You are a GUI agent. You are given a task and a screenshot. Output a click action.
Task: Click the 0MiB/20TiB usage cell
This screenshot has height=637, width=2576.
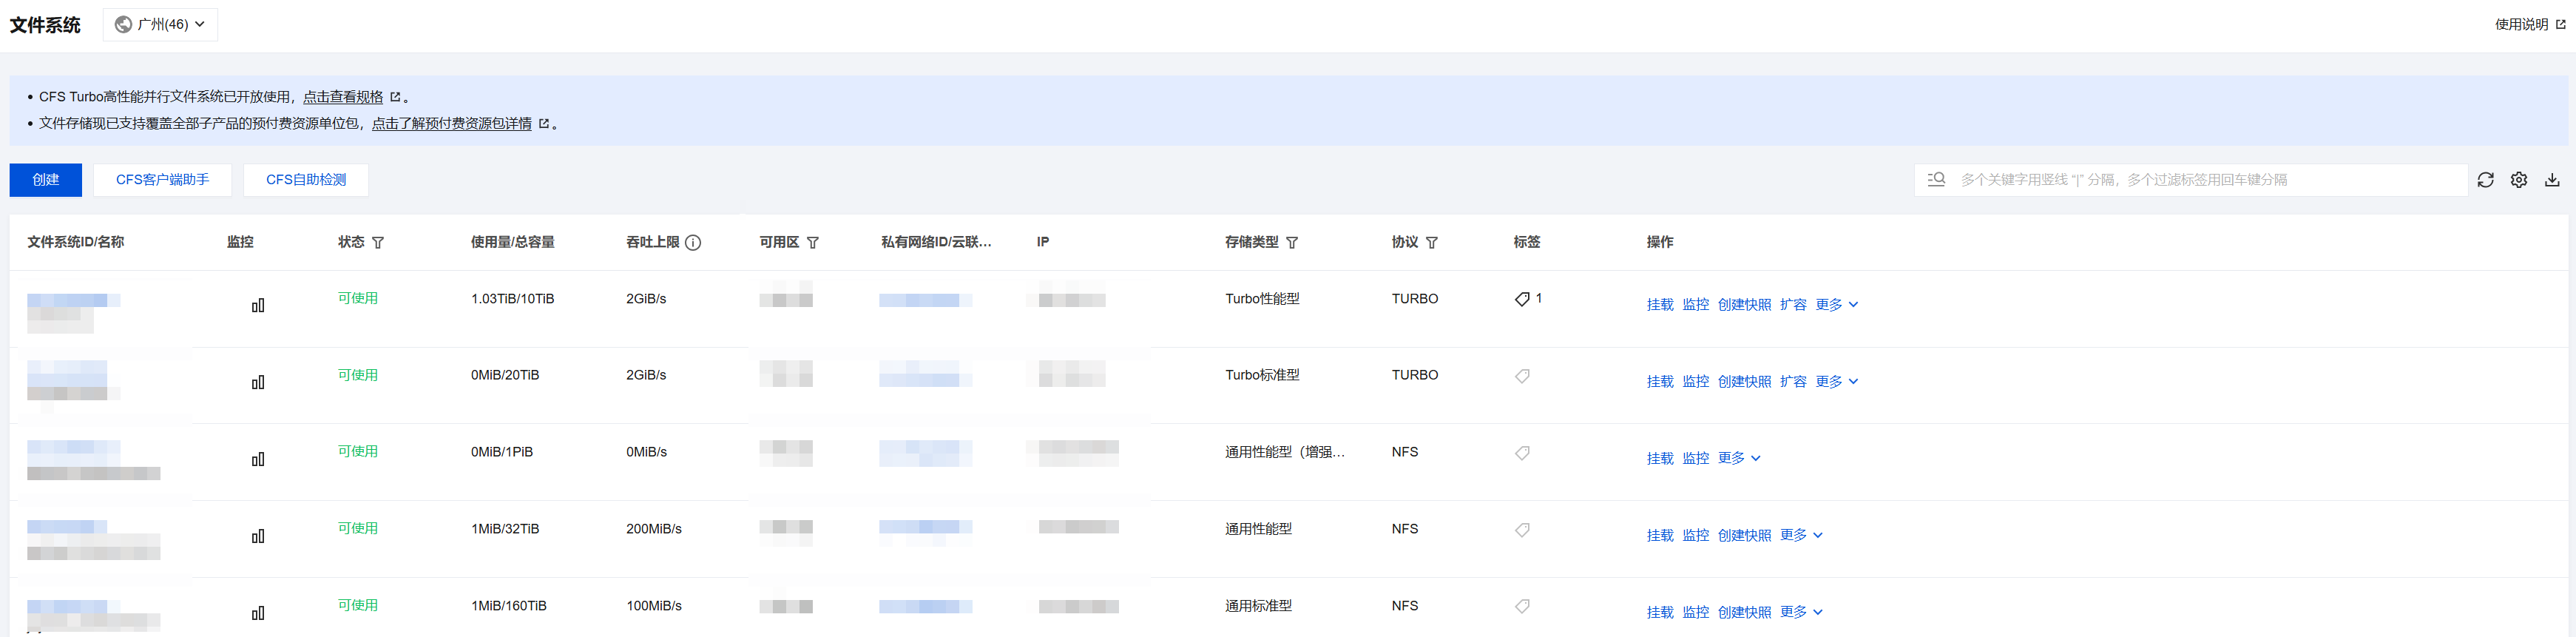[x=505, y=376]
